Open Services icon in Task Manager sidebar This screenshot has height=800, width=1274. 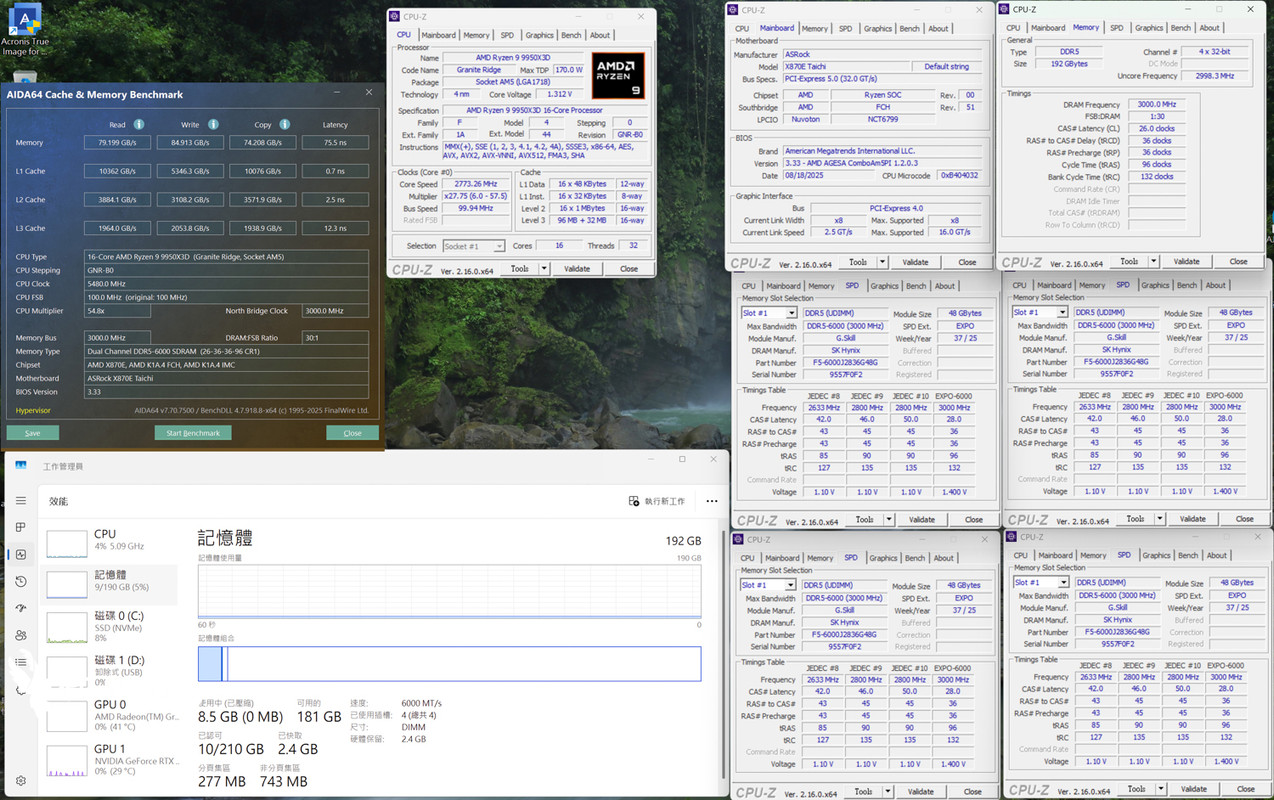pos(21,689)
